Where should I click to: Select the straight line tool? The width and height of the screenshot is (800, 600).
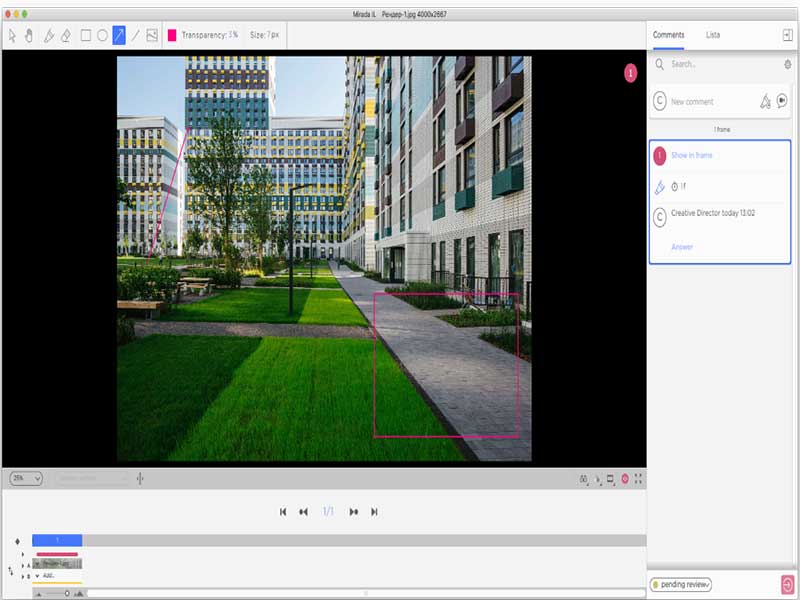point(136,35)
